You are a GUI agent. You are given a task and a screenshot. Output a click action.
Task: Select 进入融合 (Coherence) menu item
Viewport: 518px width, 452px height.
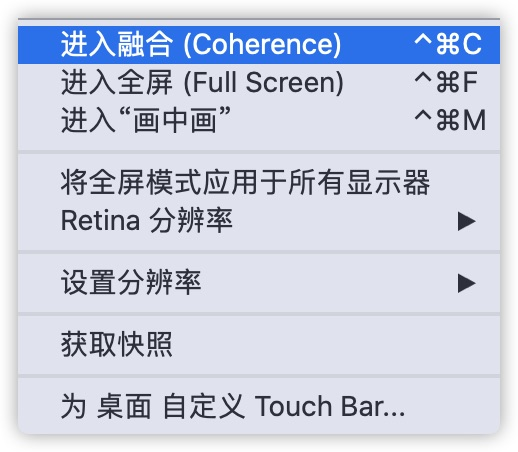pyautogui.click(x=259, y=45)
